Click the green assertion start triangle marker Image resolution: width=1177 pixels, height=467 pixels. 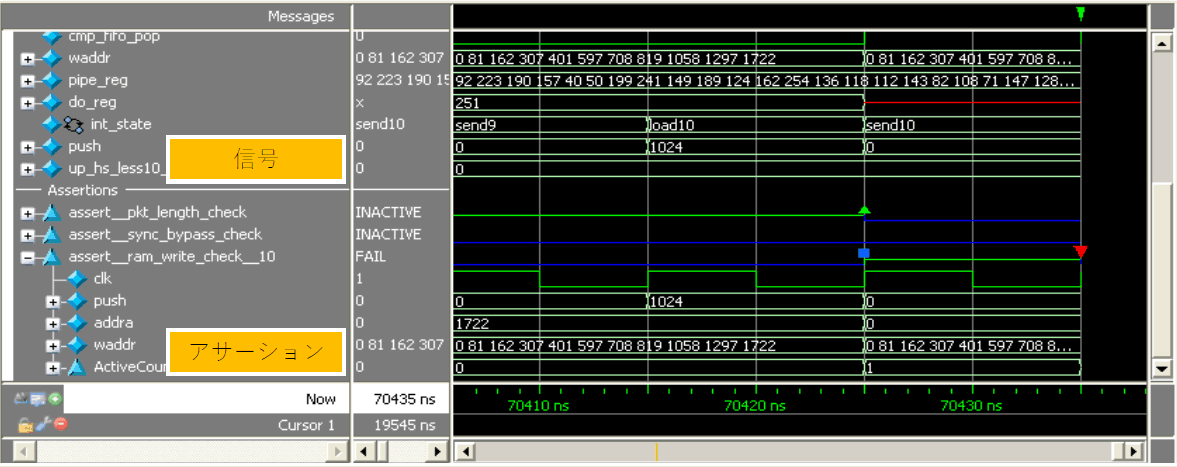tap(864, 209)
